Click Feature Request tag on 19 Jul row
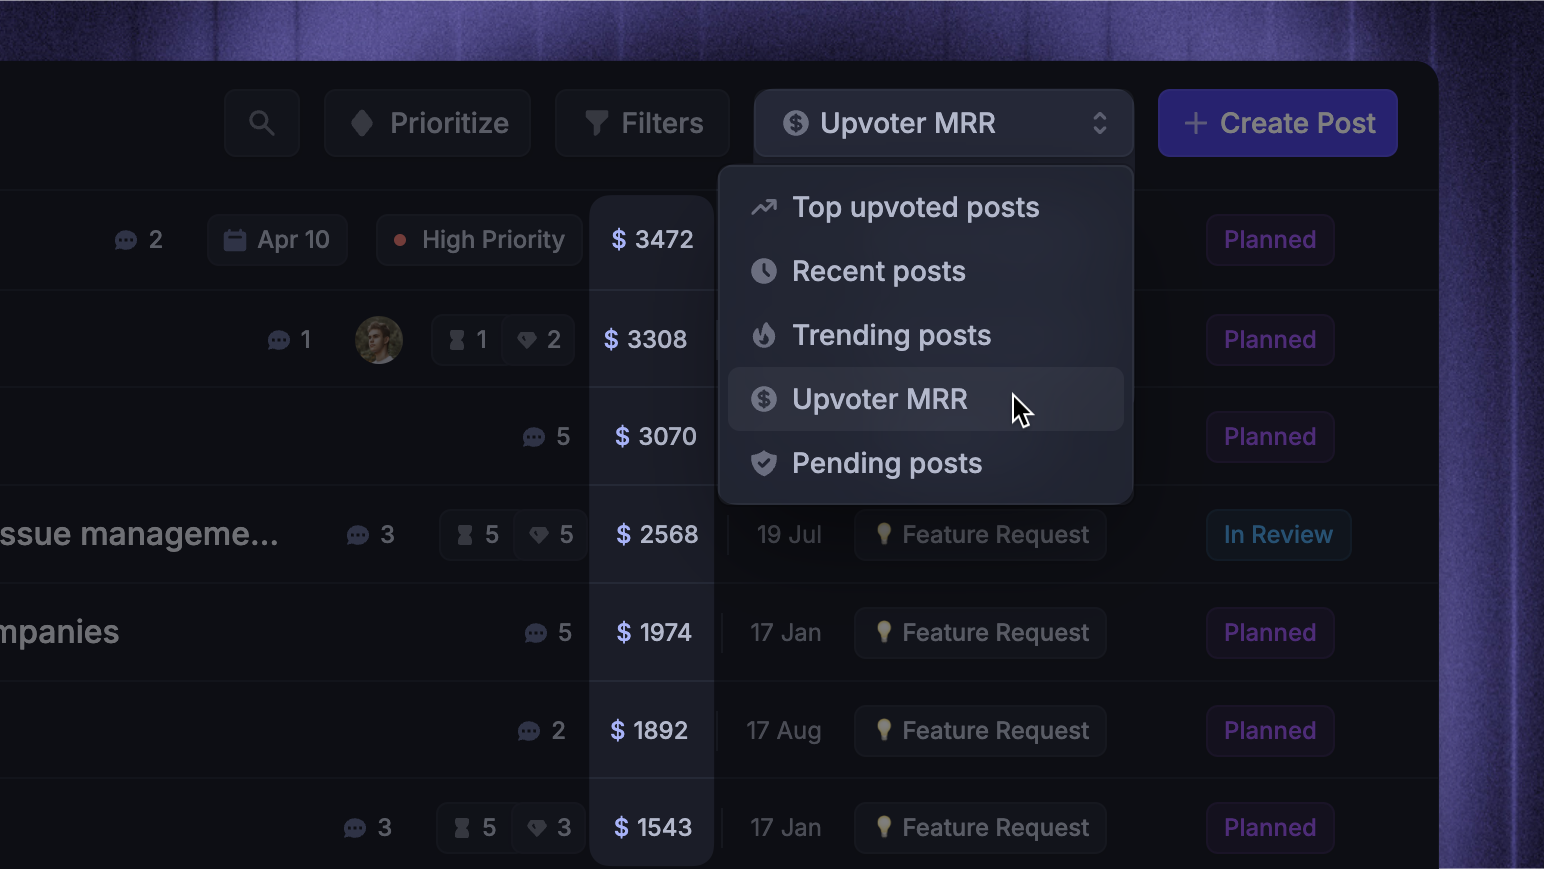Image resolution: width=1544 pixels, height=869 pixels. tap(980, 535)
